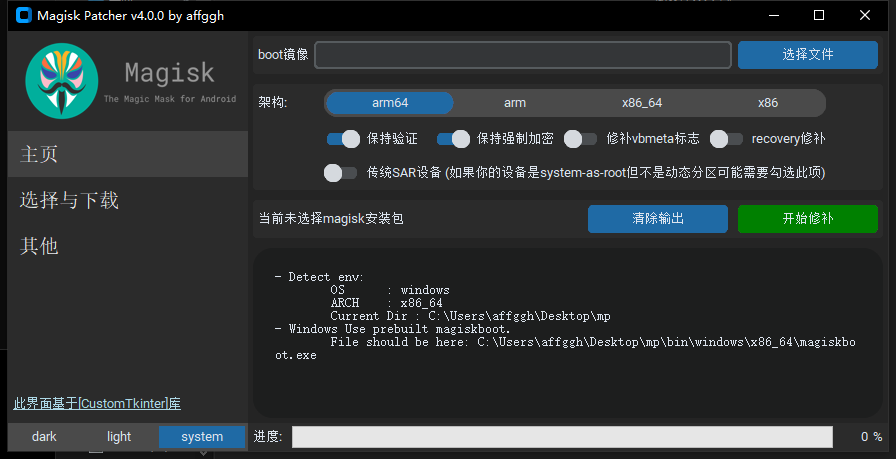Click the app icon in the title bar
This screenshot has height=459, width=896.
pyautogui.click(x=23, y=16)
